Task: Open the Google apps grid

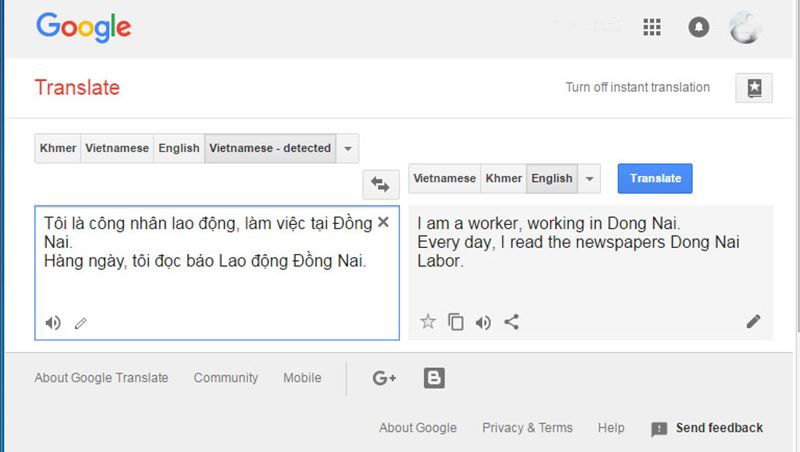Action: click(x=652, y=27)
